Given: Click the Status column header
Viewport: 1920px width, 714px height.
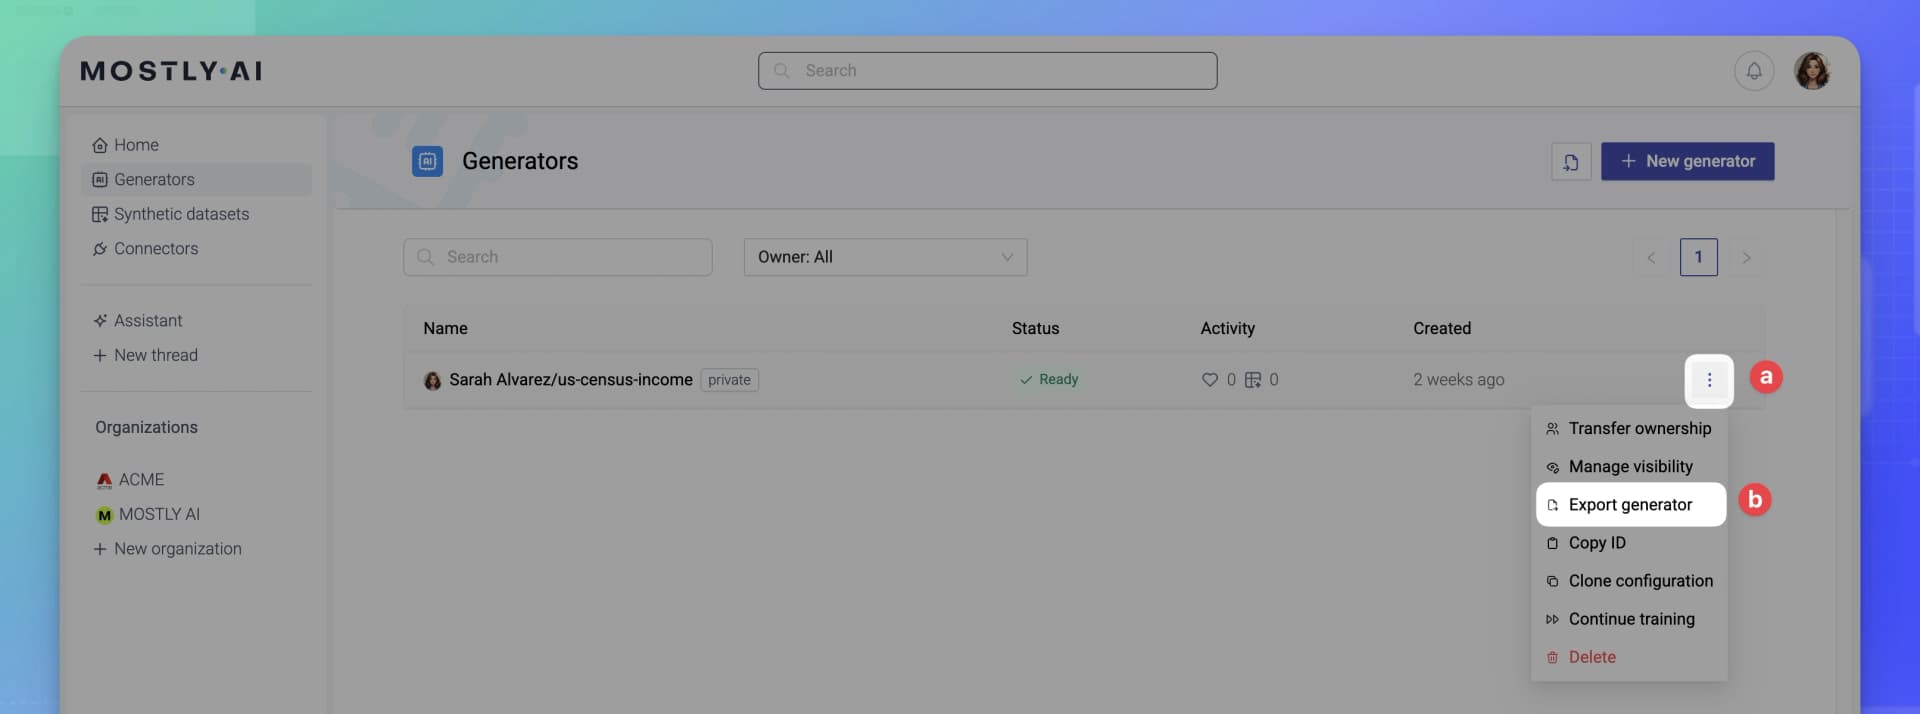Looking at the screenshot, I should (1035, 329).
